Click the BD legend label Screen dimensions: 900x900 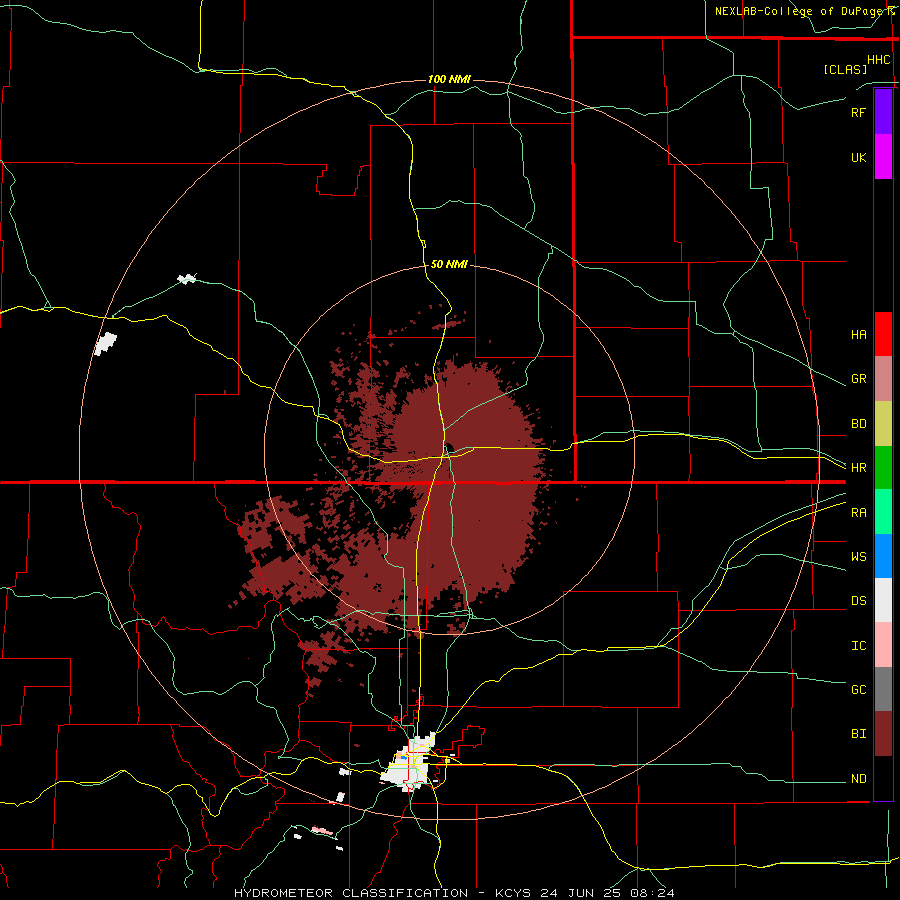[x=858, y=424]
